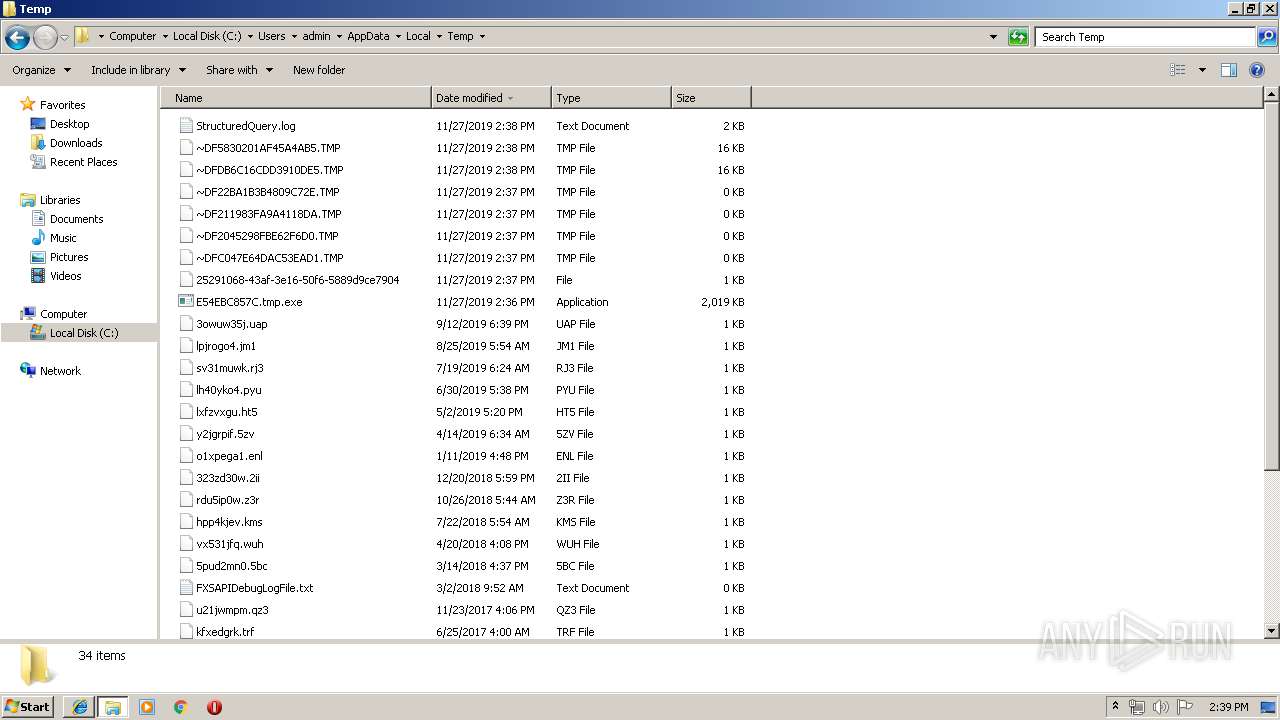The width and height of the screenshot is (1280, 720).
Task: Refresh the Temp folder view
Action: coord(1018,37)
